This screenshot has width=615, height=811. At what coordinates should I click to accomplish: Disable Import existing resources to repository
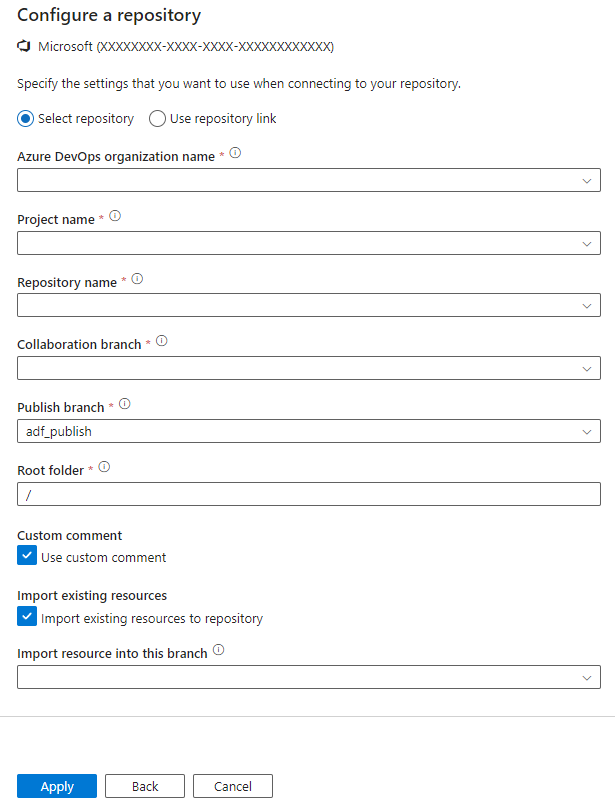[x=27, y=616]
